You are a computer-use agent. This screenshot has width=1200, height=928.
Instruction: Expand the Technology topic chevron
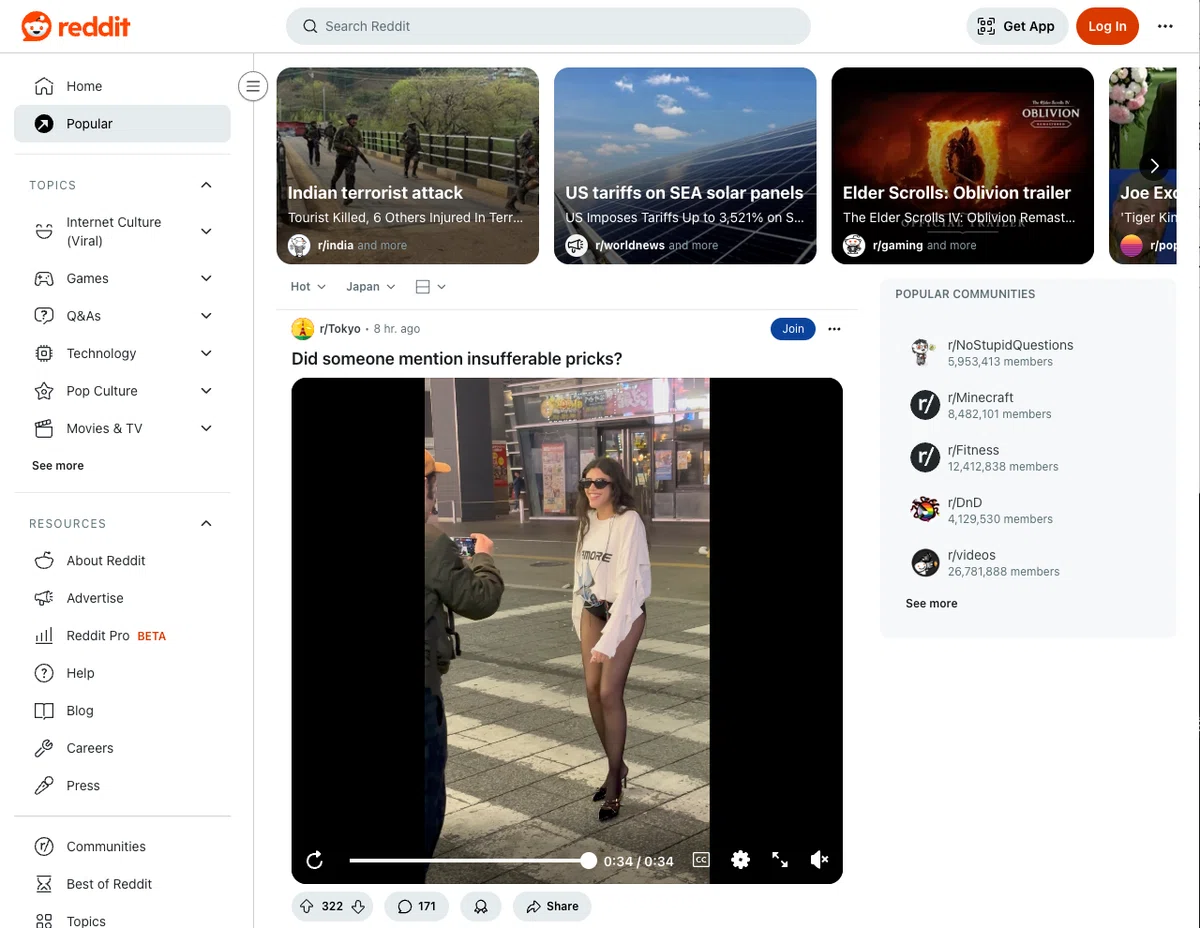coord(206,353)
